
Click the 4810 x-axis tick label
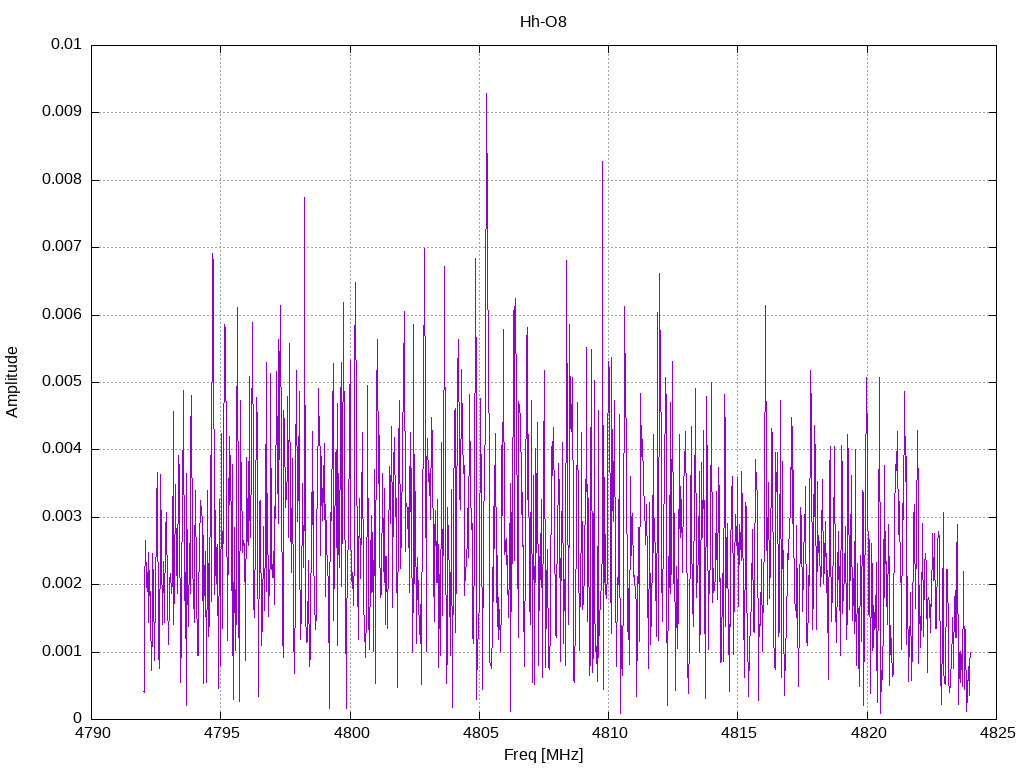coord(609,733)
